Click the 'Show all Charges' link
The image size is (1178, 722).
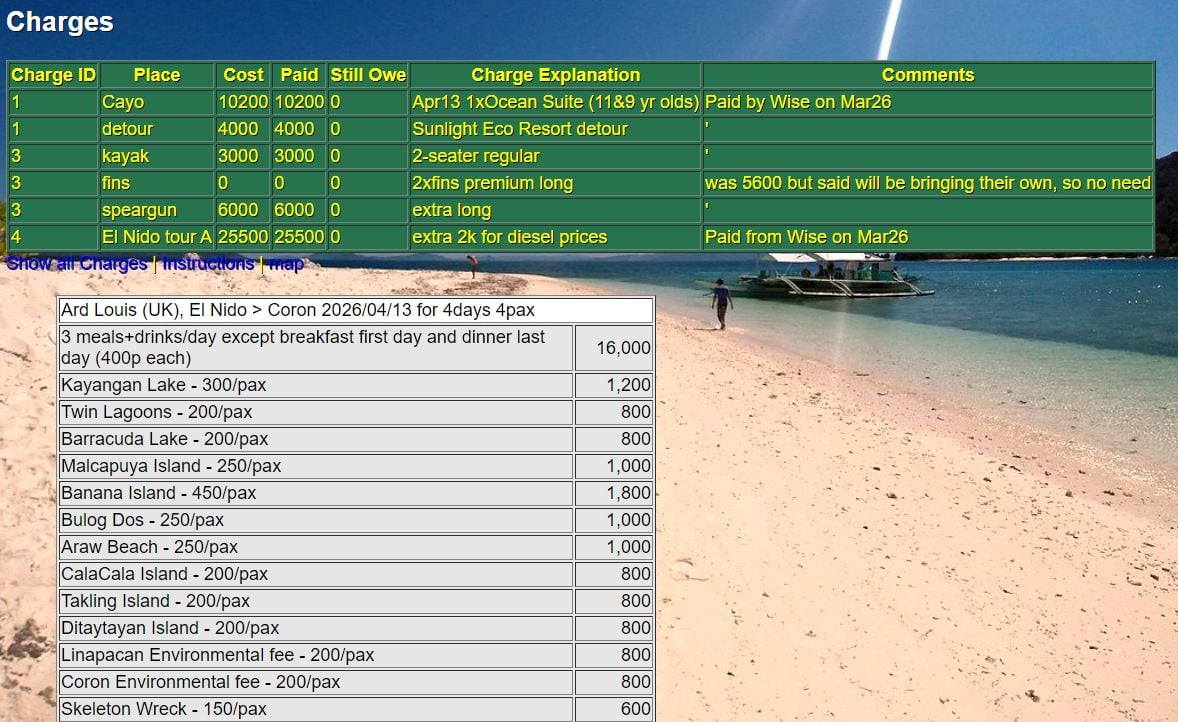tap(77, 264)
